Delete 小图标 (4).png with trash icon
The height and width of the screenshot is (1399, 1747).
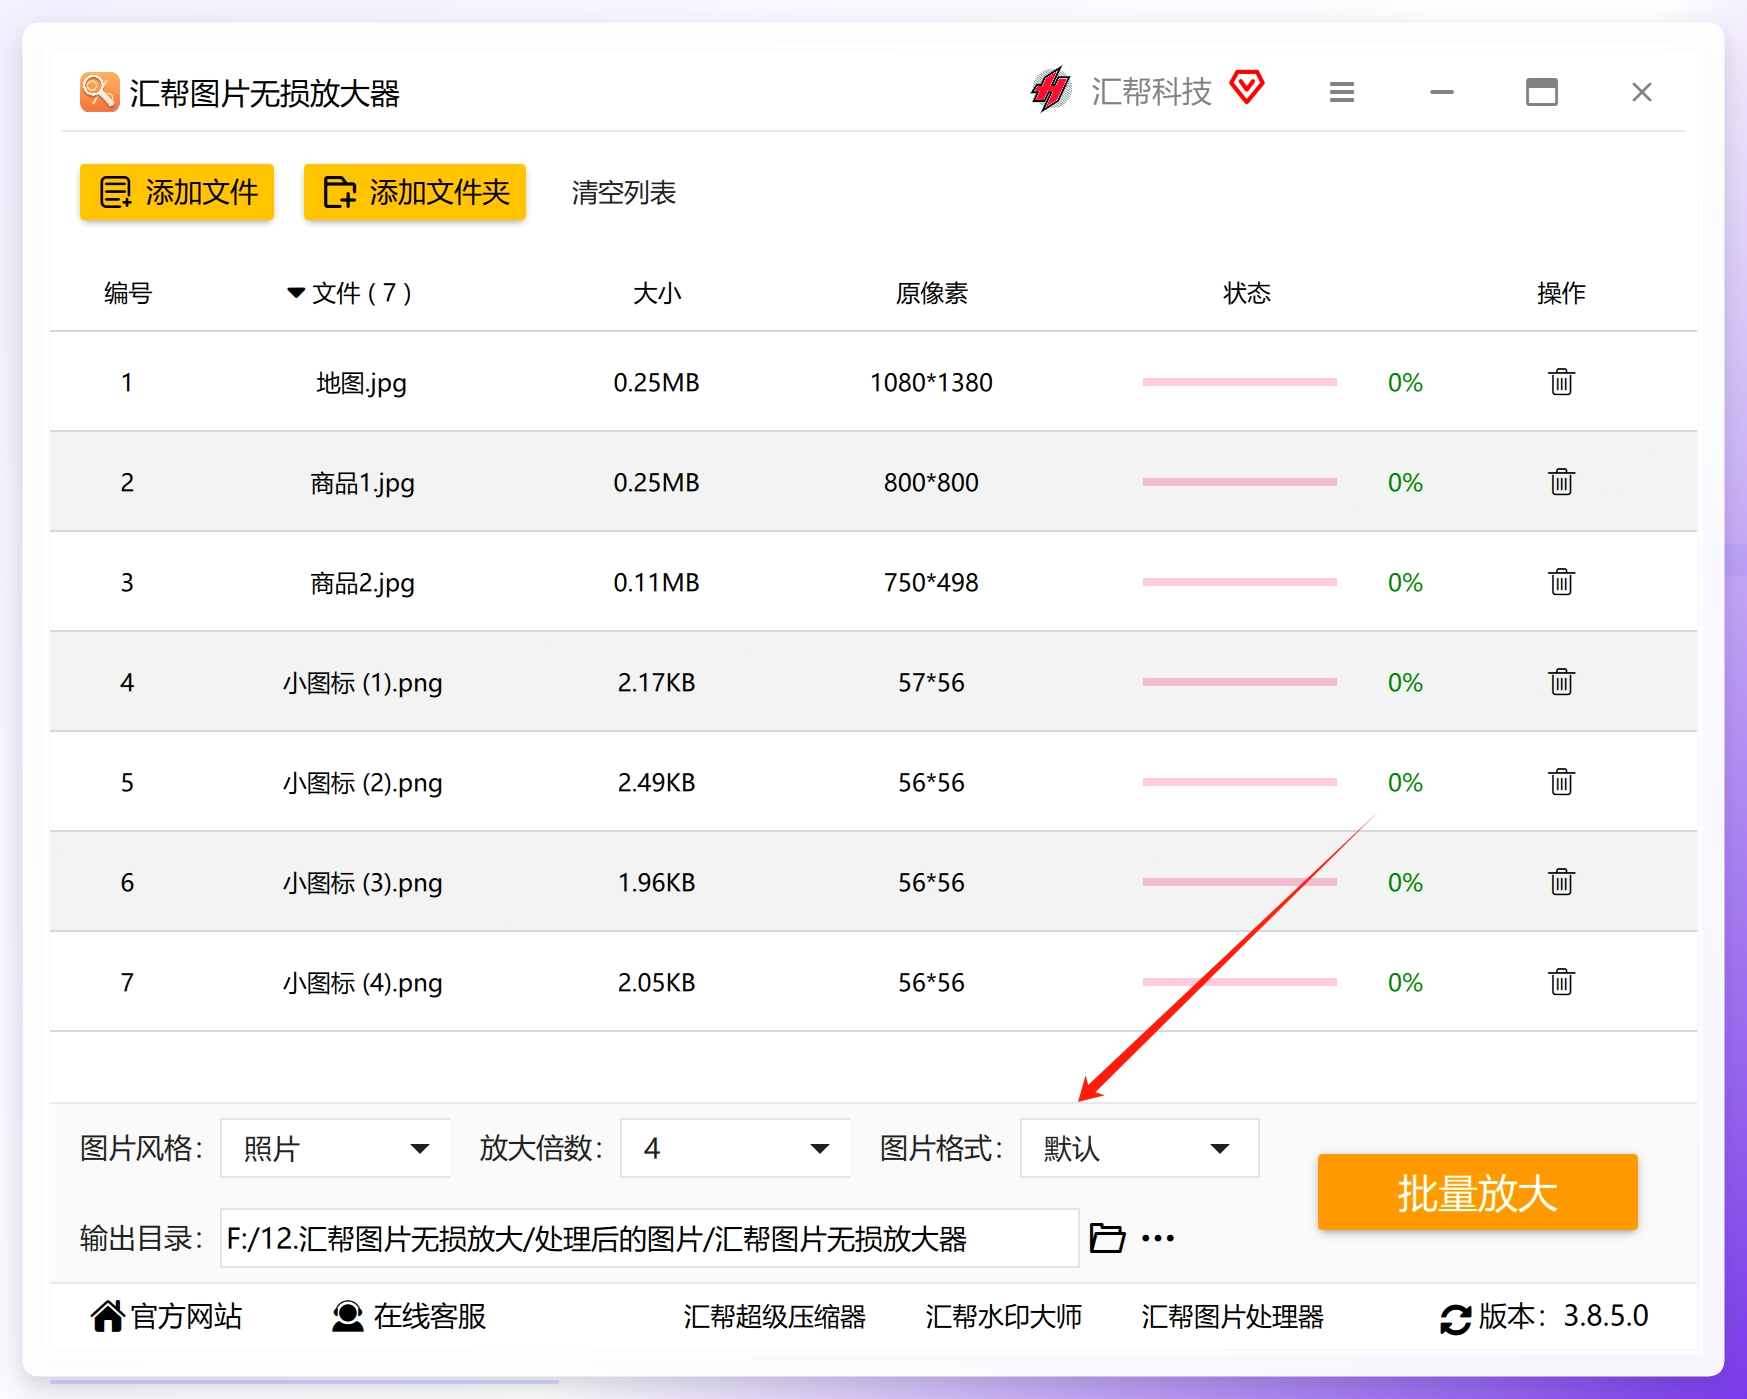point(1561,982)
